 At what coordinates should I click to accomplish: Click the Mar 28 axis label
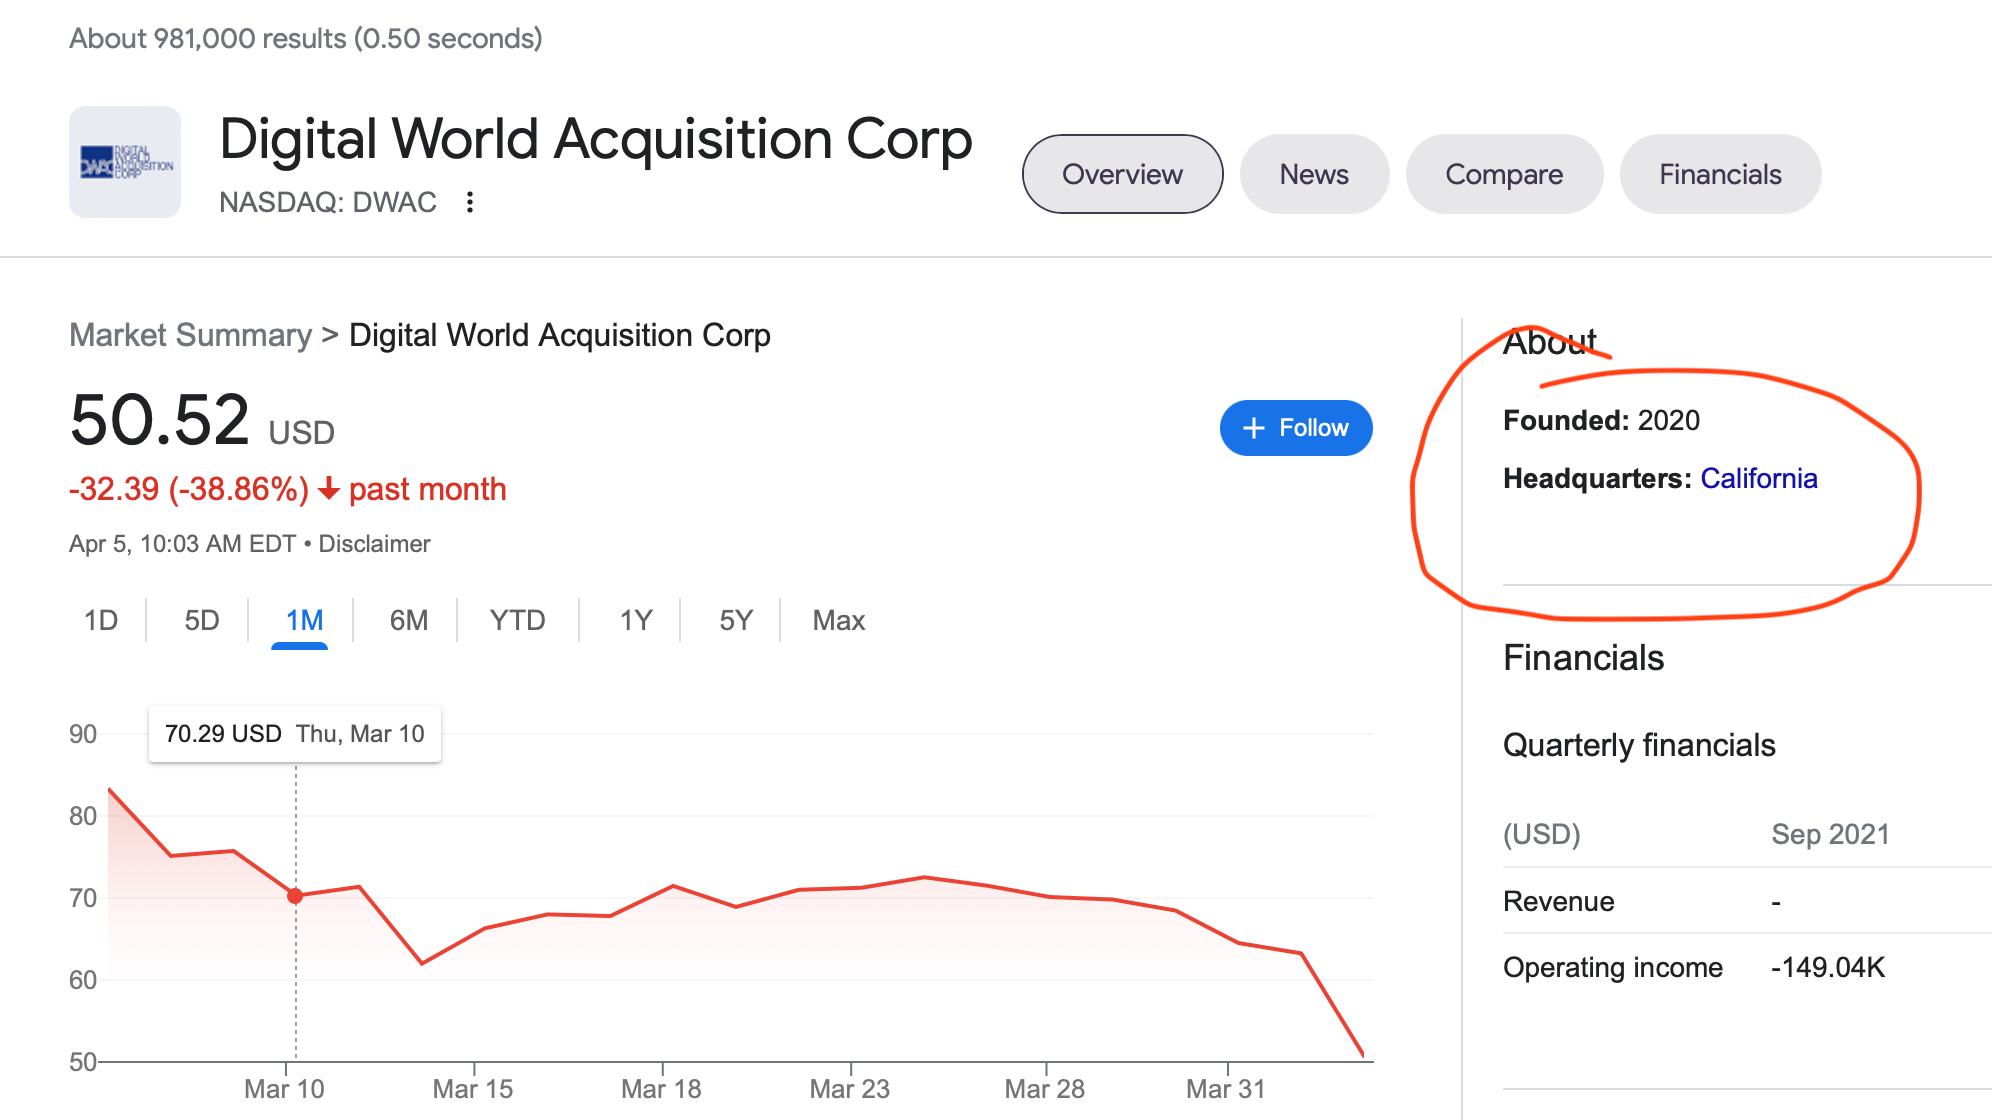click(1044, 1089)
